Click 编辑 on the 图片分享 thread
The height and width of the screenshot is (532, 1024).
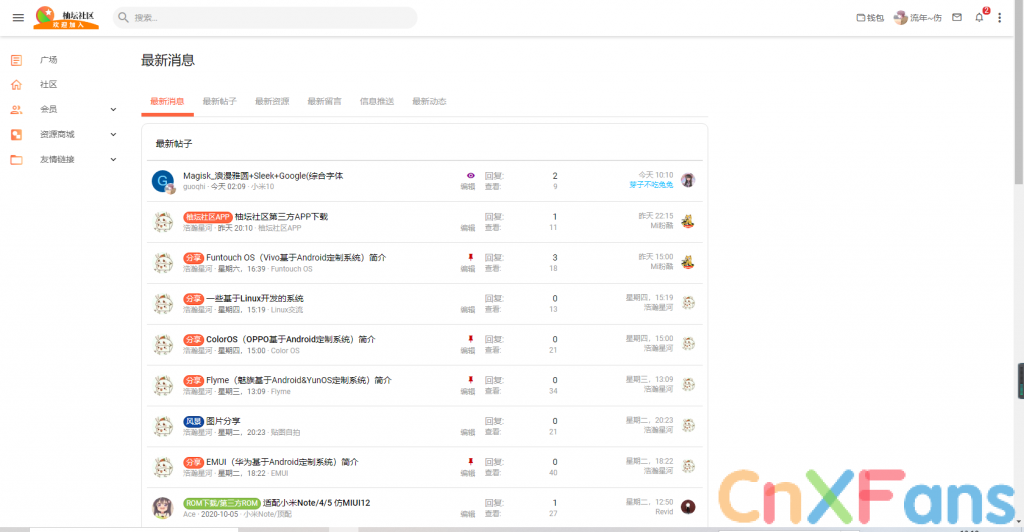coord(467,432)
